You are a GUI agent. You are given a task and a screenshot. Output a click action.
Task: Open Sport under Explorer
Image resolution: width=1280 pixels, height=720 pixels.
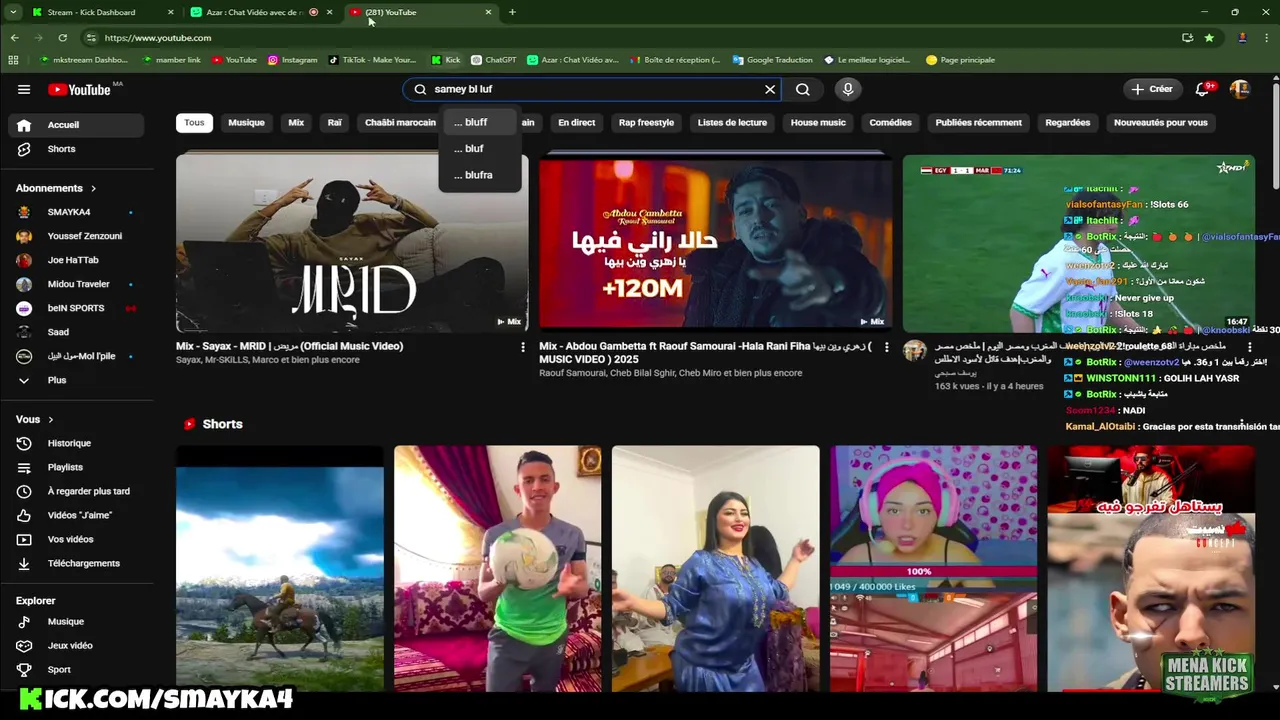(x=76, y=669)
